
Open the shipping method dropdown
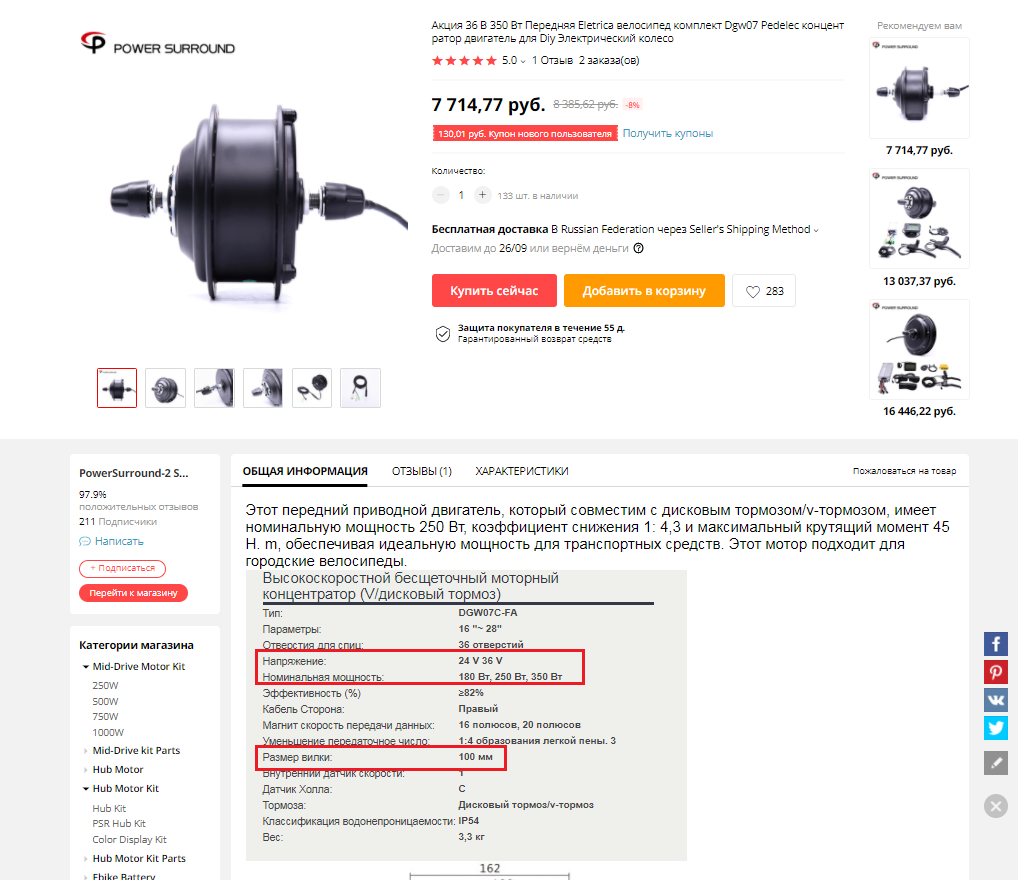tap(816, 230)
